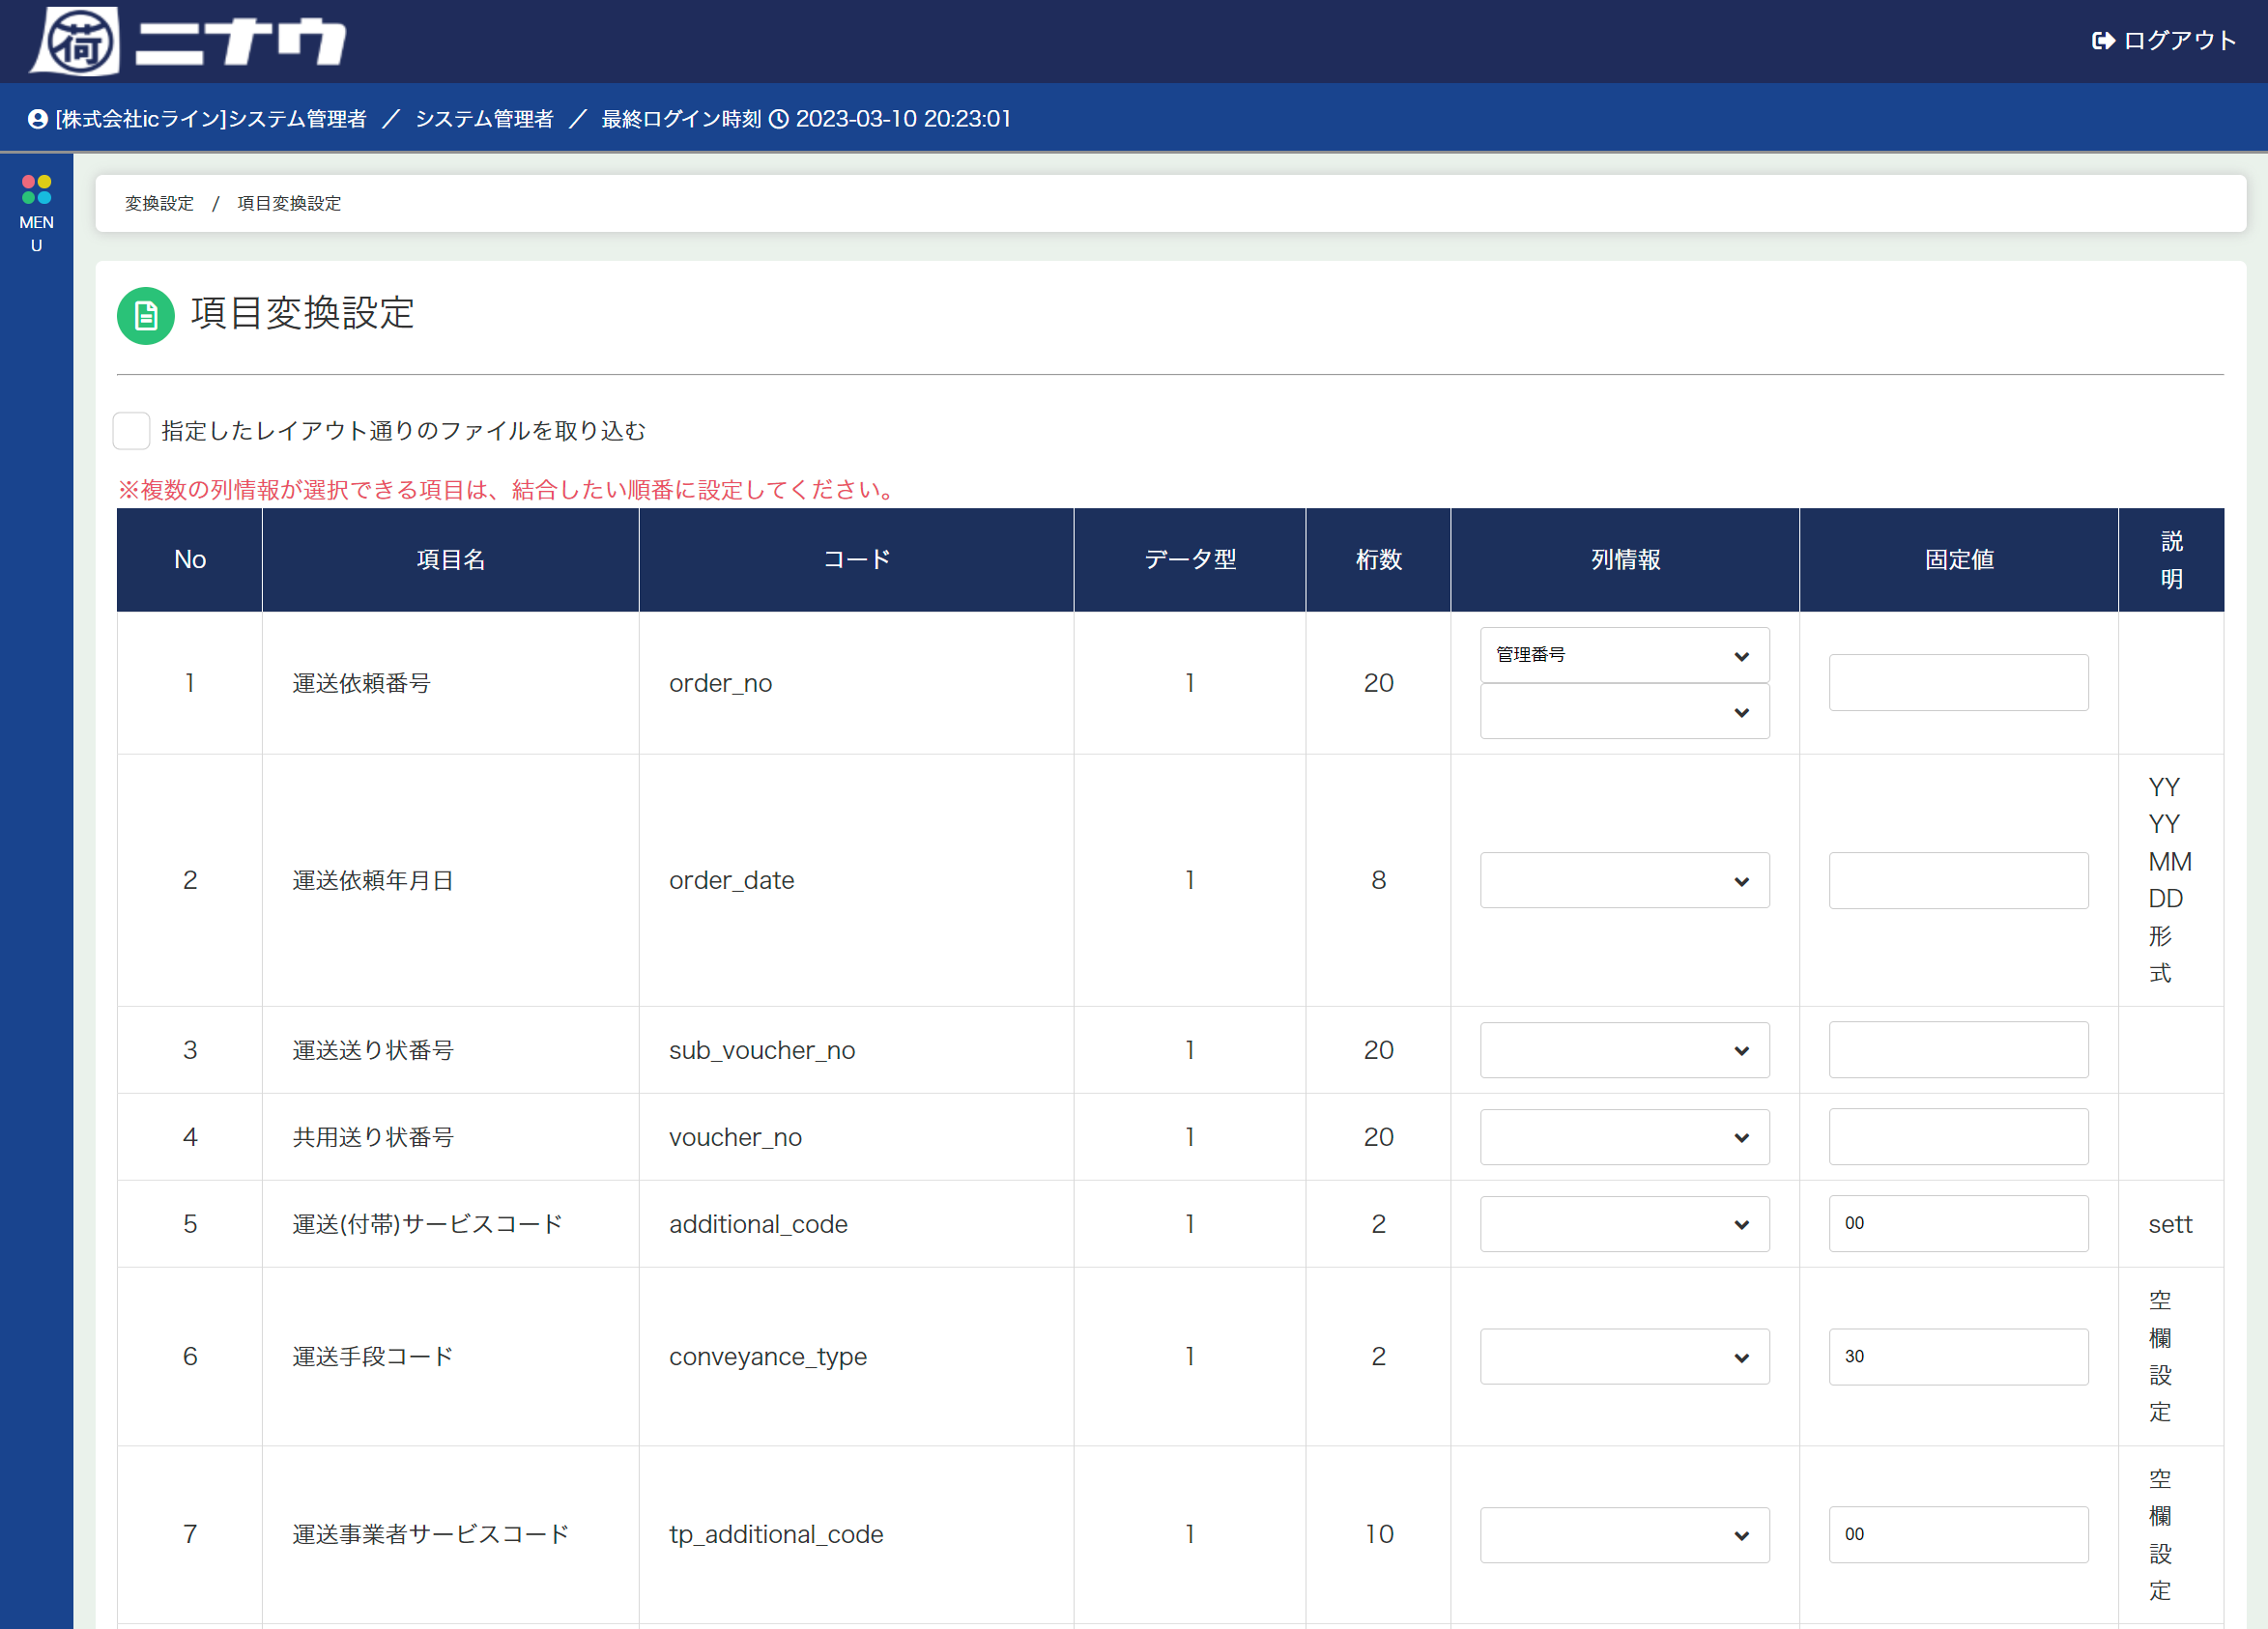Click the 変換設定 breadcrumb link
Screen dimensions: 2268x1629
click(159, 204)
